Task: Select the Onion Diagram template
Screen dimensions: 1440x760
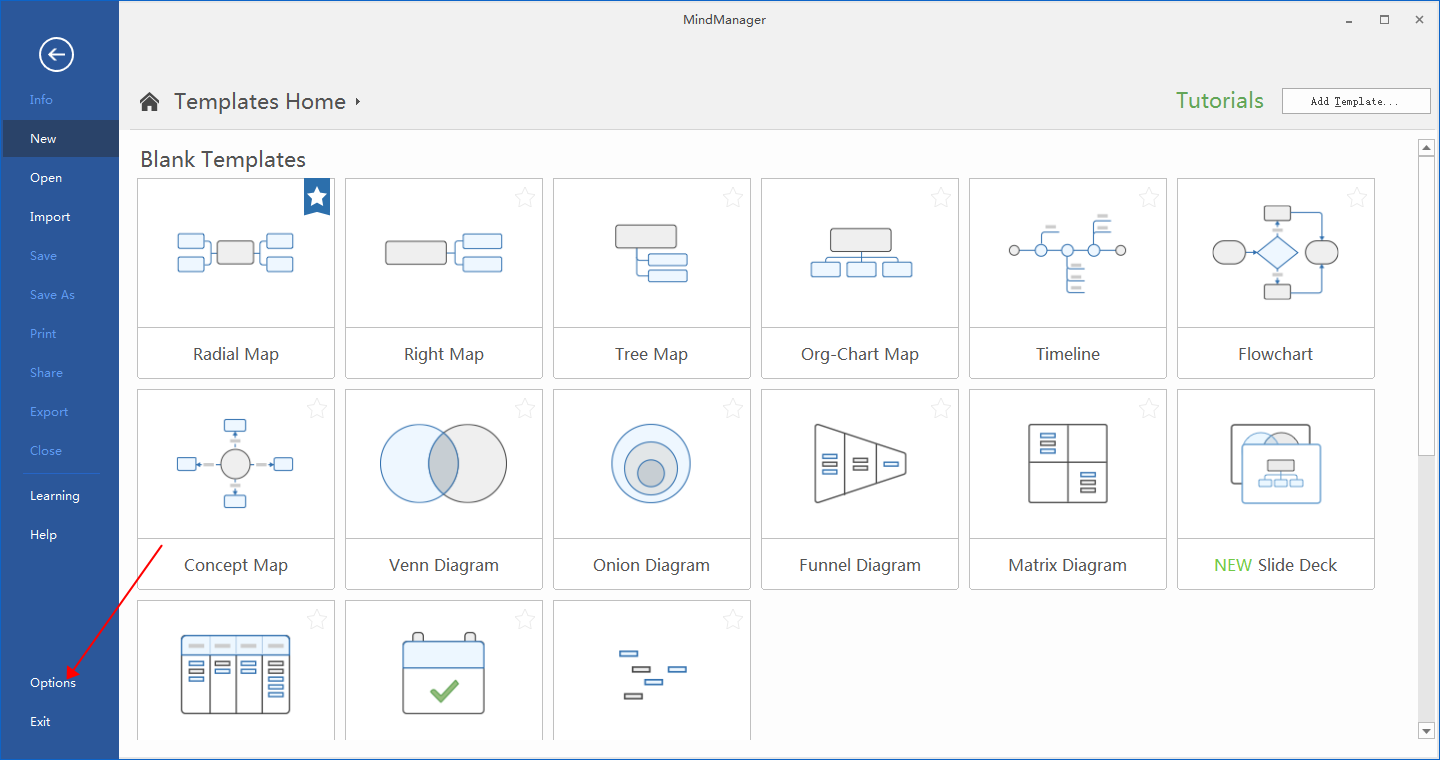Action: click(651, 463)
